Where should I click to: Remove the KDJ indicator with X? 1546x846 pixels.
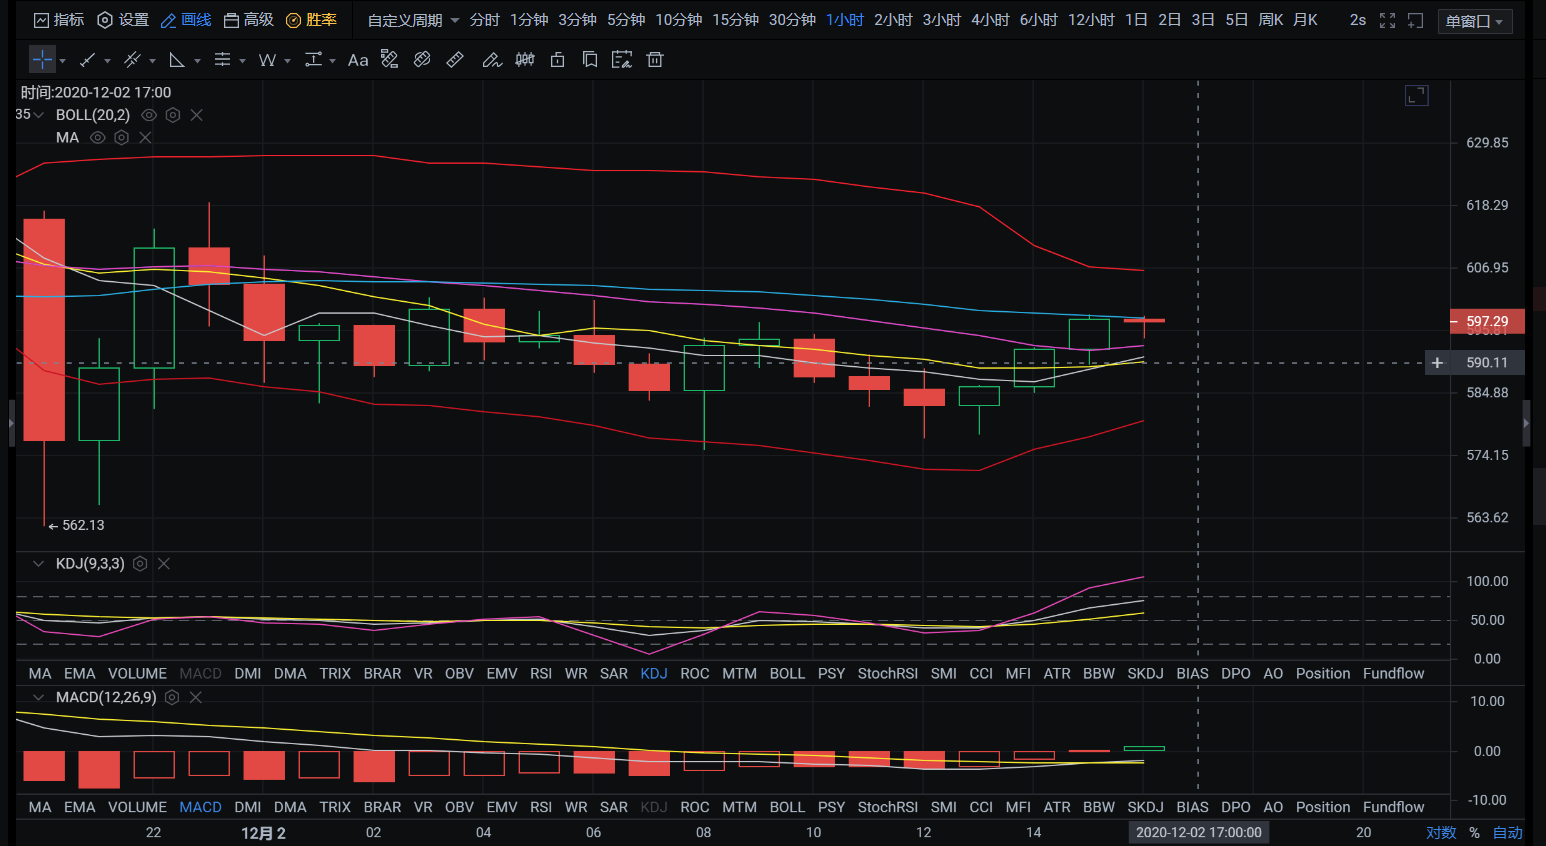[164, 564]
